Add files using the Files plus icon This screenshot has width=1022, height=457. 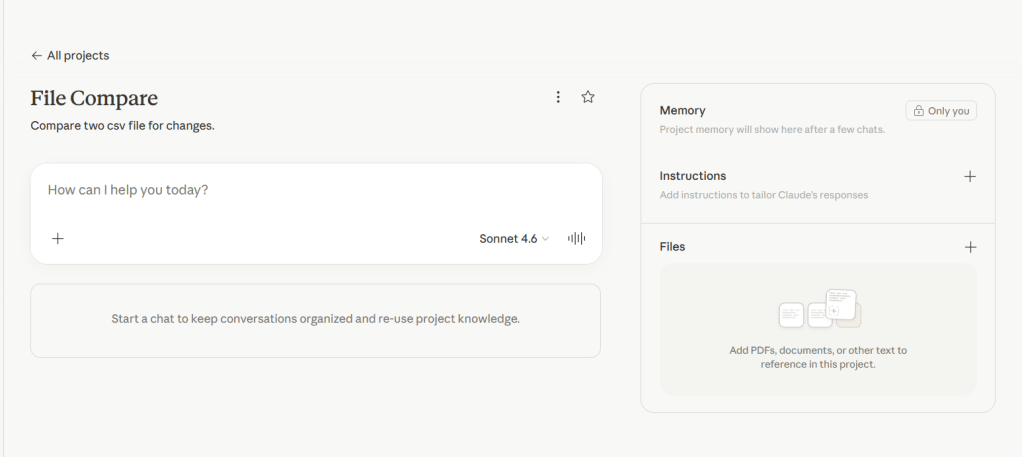pyautogui.click(x=969, y=247)
